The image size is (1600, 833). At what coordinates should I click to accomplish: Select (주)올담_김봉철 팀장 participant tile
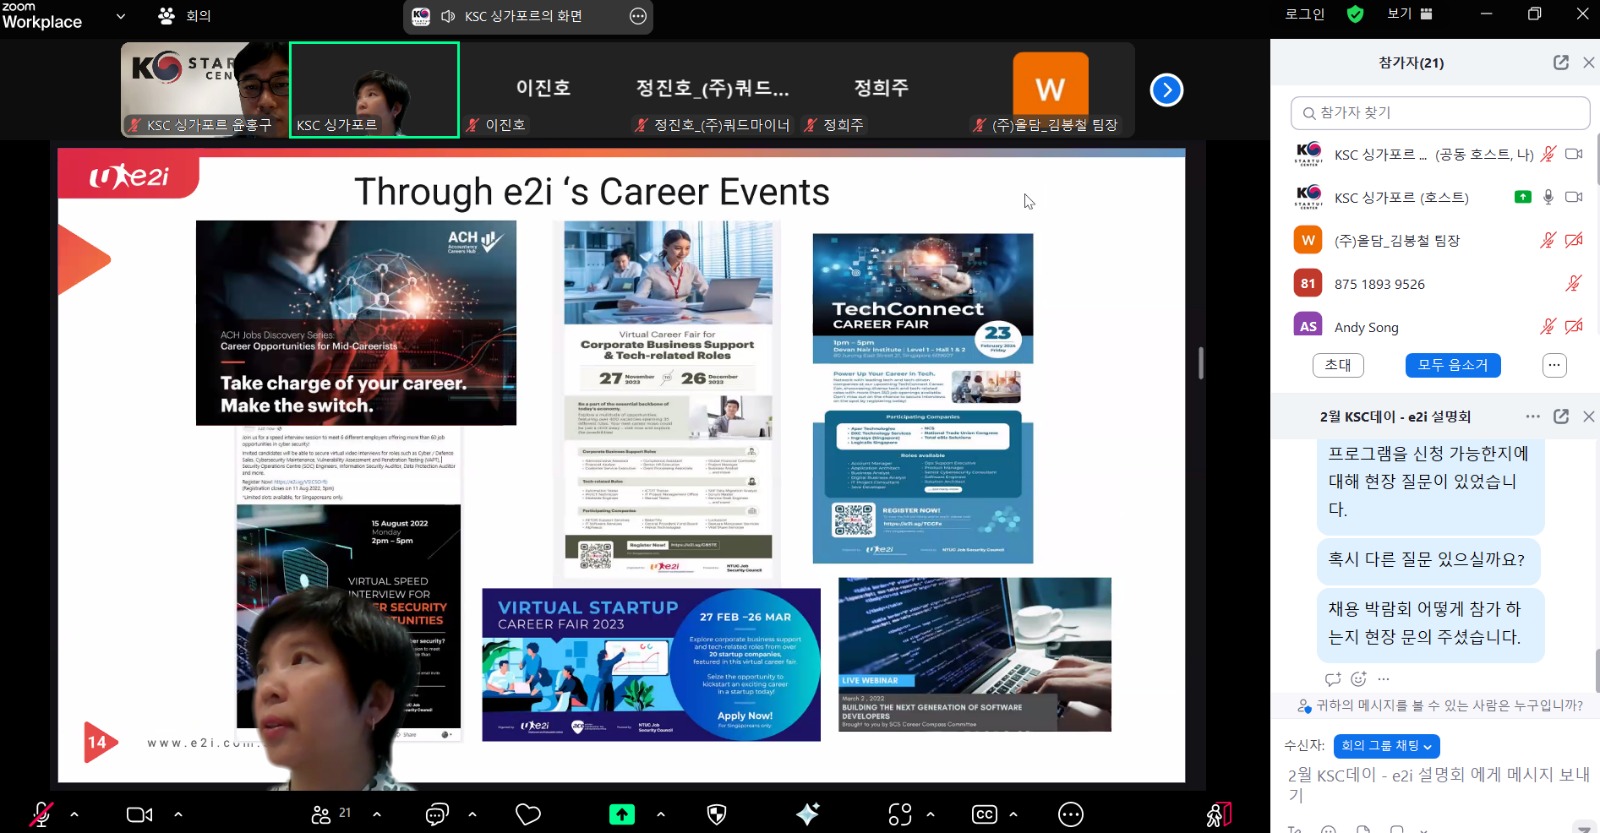[x=1051, y=89]
